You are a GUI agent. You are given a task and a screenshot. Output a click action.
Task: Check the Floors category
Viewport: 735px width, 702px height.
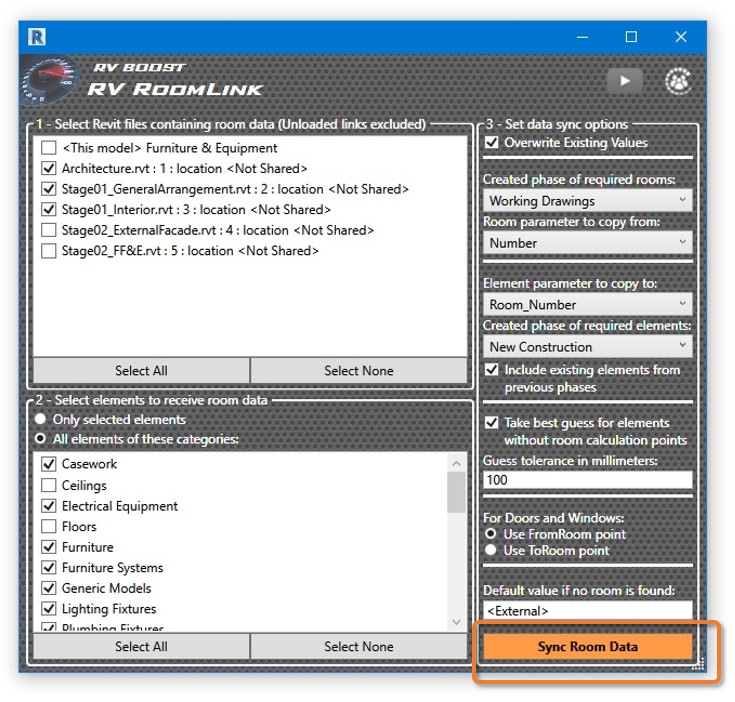tap(49, 526)
